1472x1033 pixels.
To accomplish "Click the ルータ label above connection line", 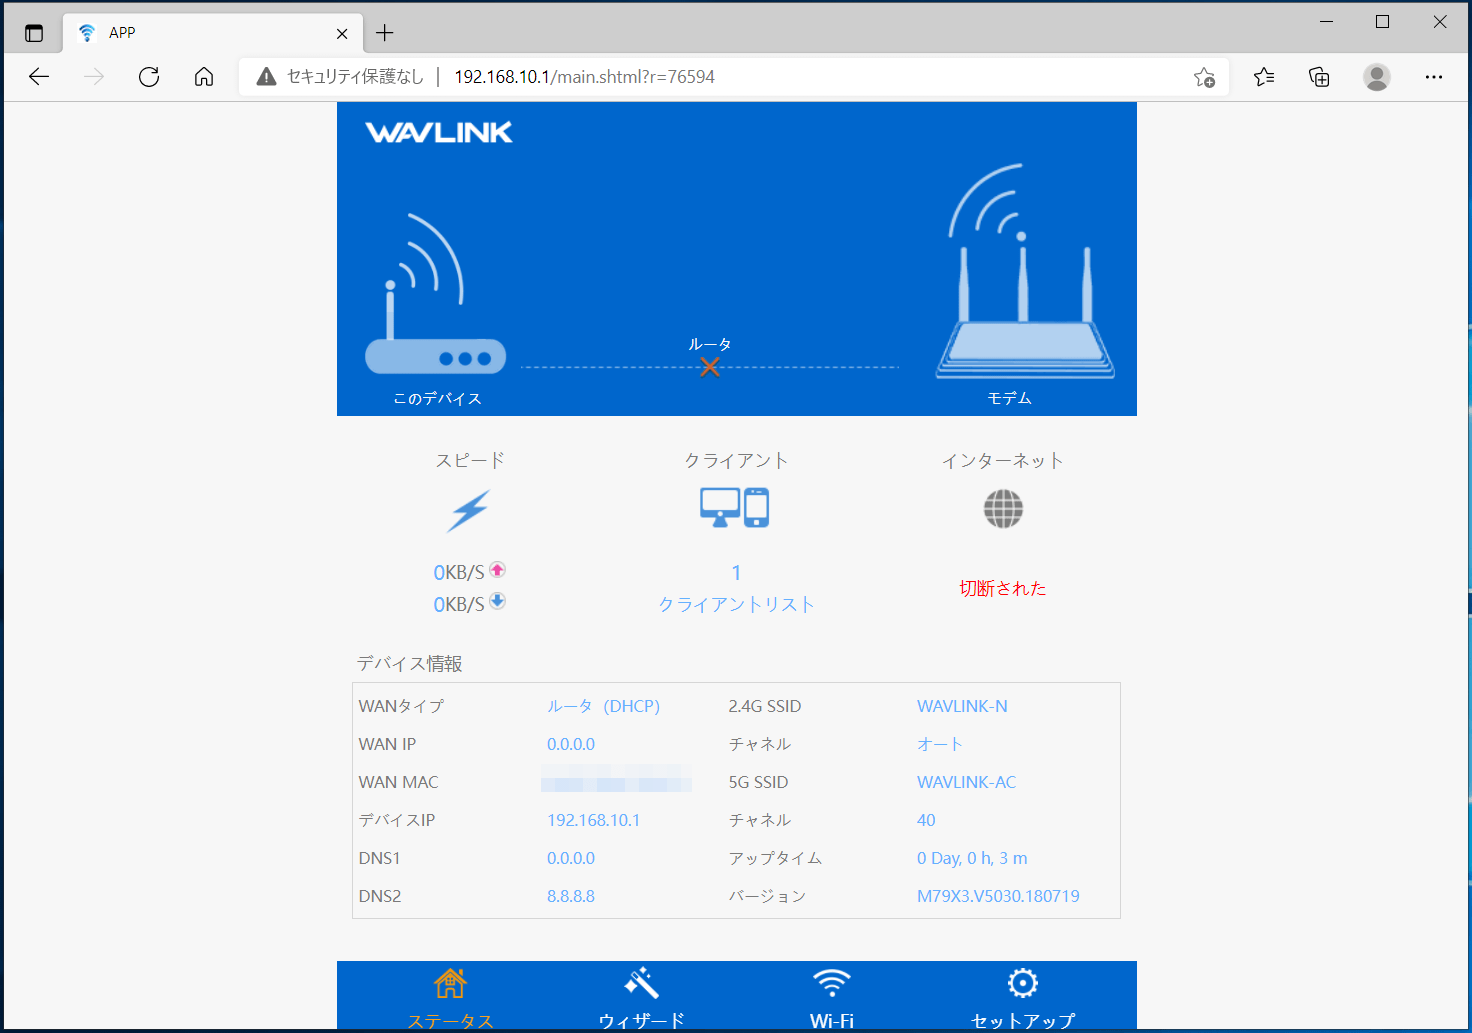I will coord(710,344).
